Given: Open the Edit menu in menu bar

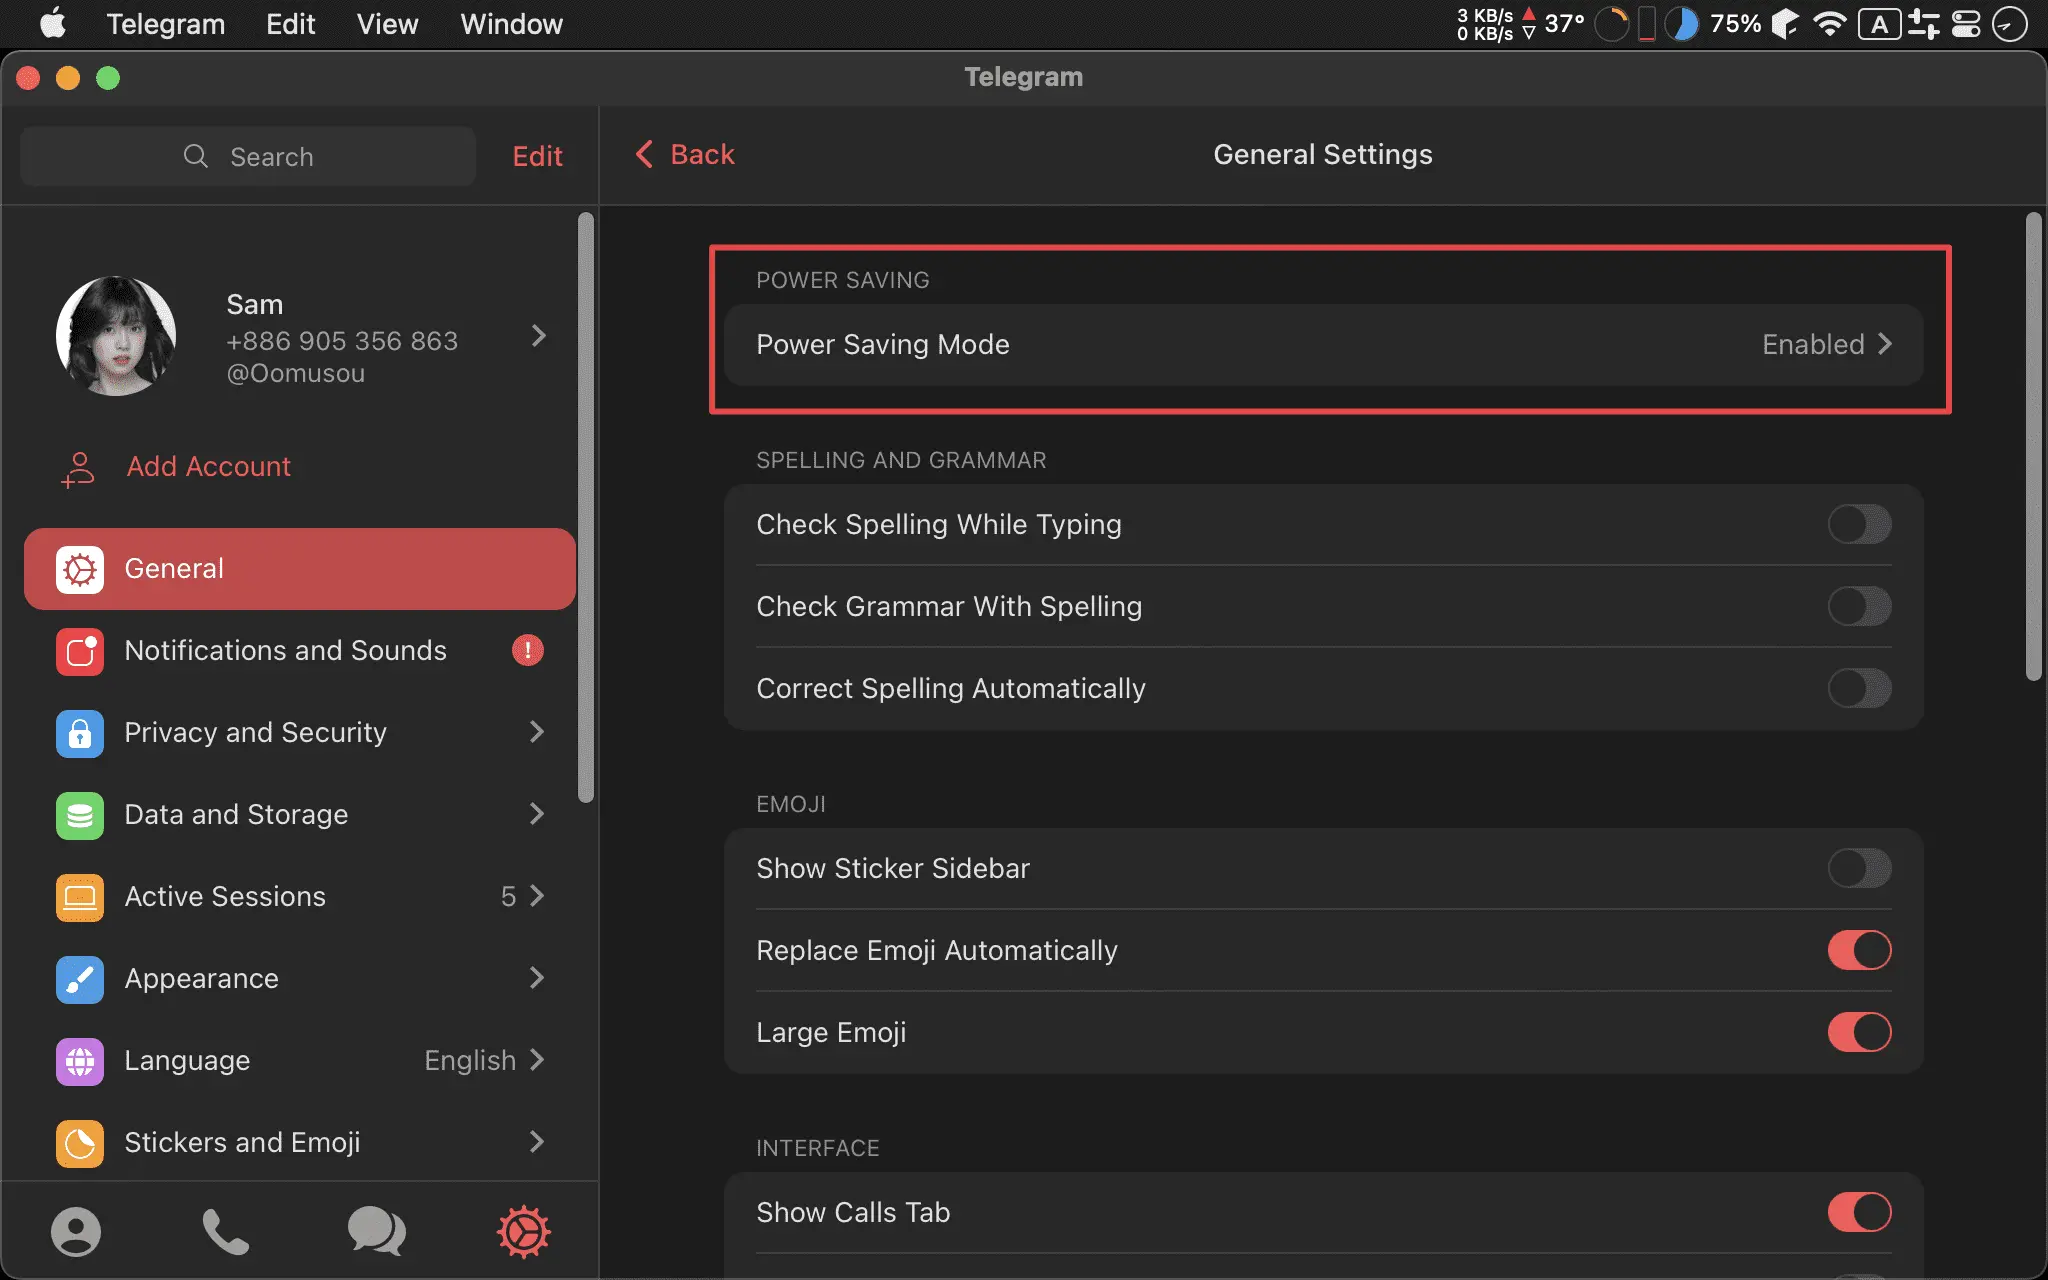Looking at the screenshot, I should (x=291, y=24).
